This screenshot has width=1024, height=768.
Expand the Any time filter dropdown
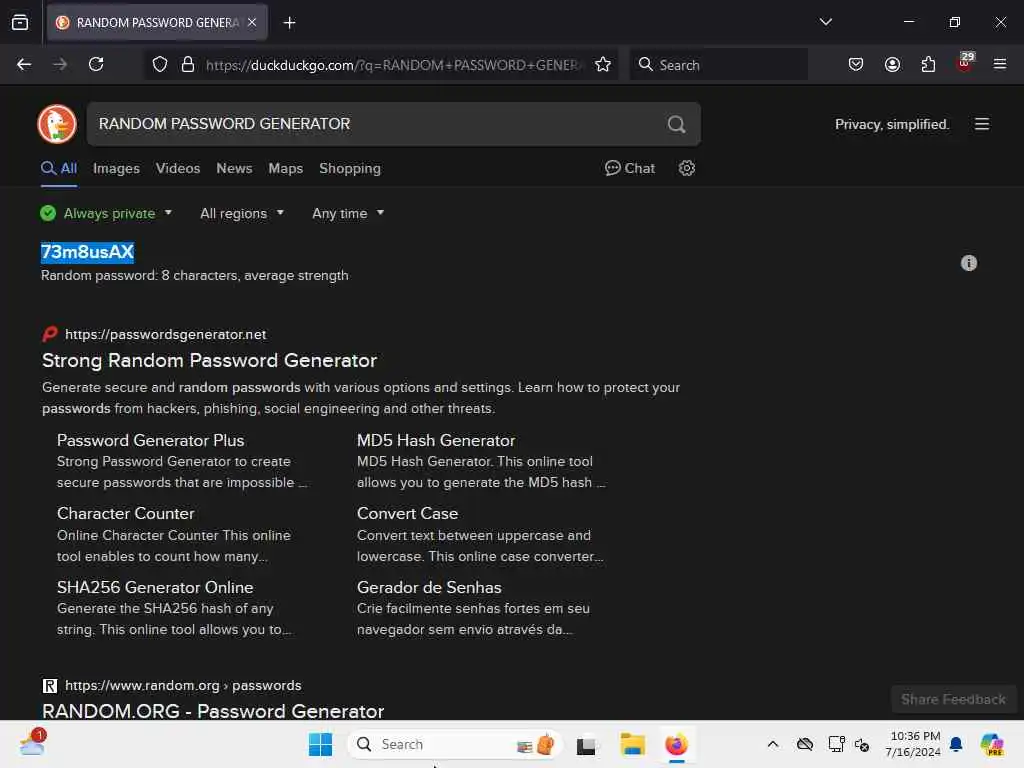(x=347, y=214)
